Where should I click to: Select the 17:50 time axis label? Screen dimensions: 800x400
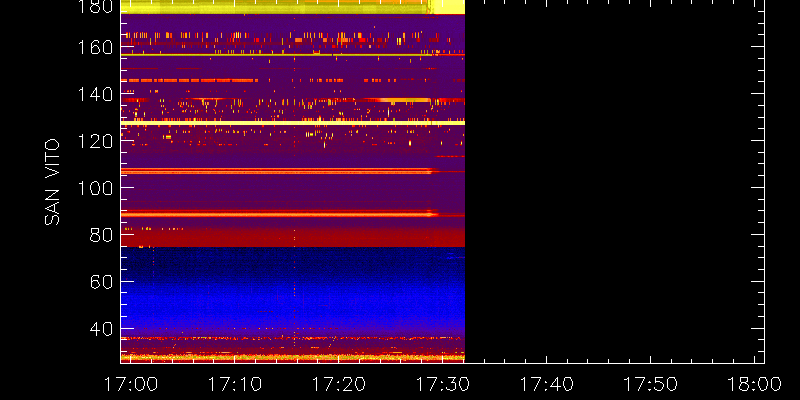pos(649,384)
